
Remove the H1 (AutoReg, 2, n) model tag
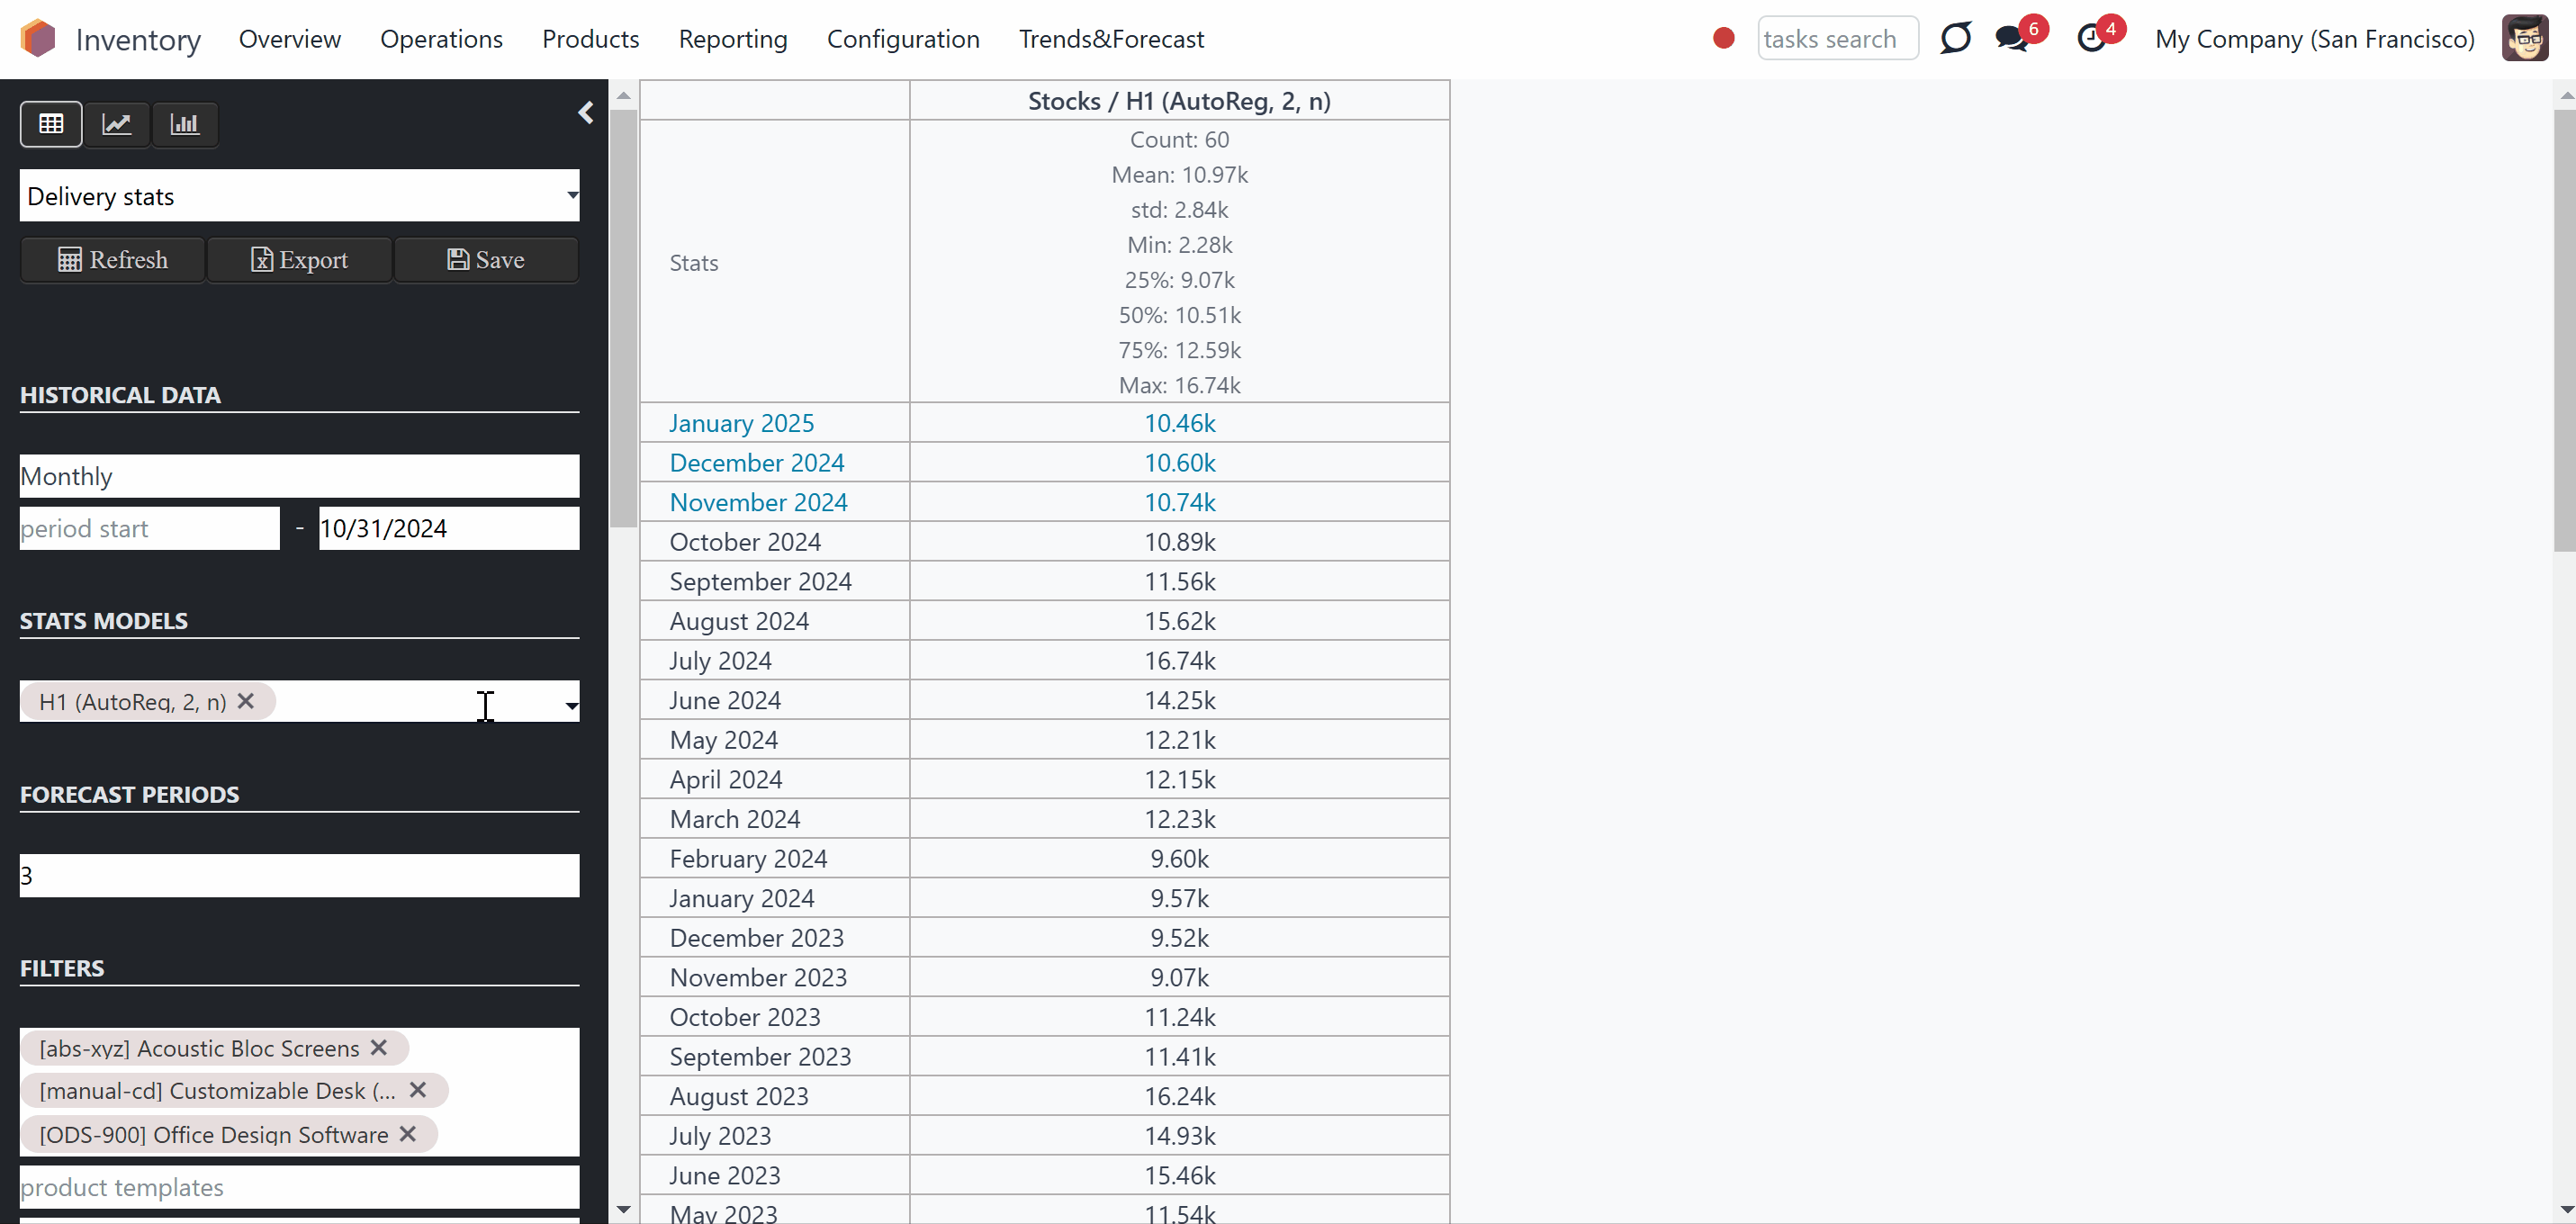click(x=246, y=701)
